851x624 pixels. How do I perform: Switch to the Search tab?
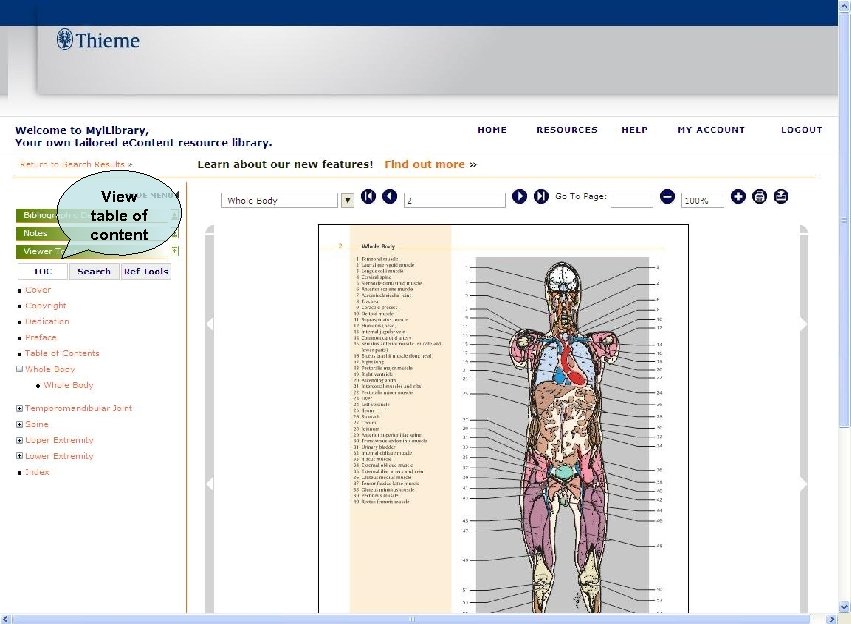coord(94,271)
